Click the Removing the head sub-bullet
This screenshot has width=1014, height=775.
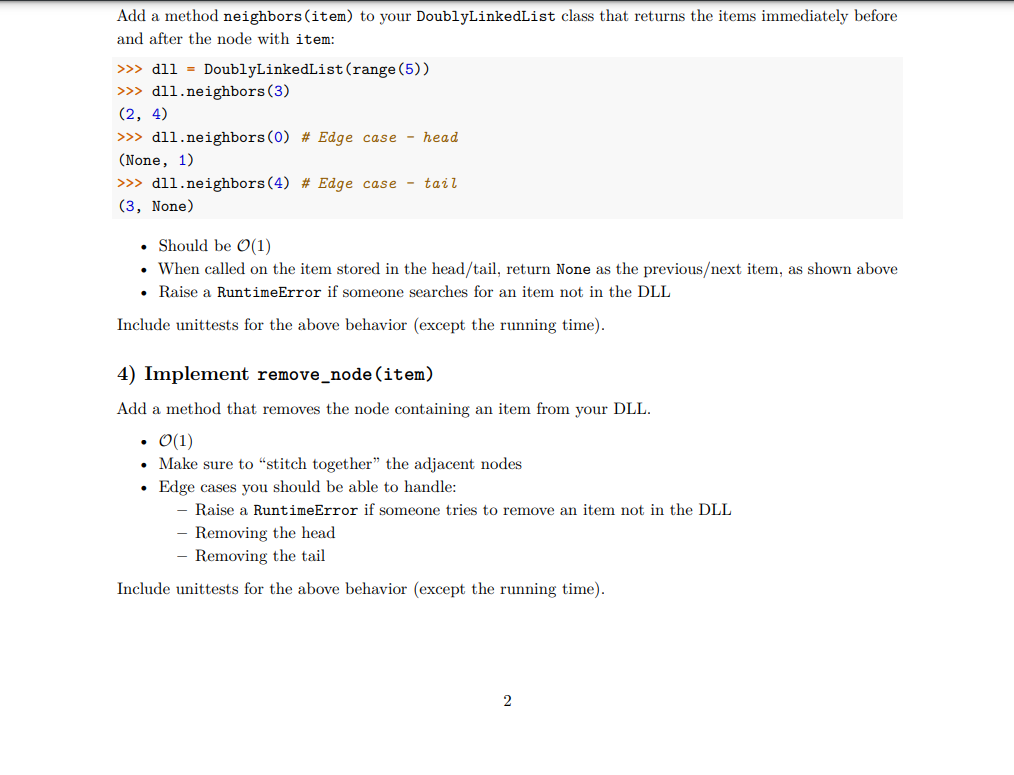click(264, 533)
